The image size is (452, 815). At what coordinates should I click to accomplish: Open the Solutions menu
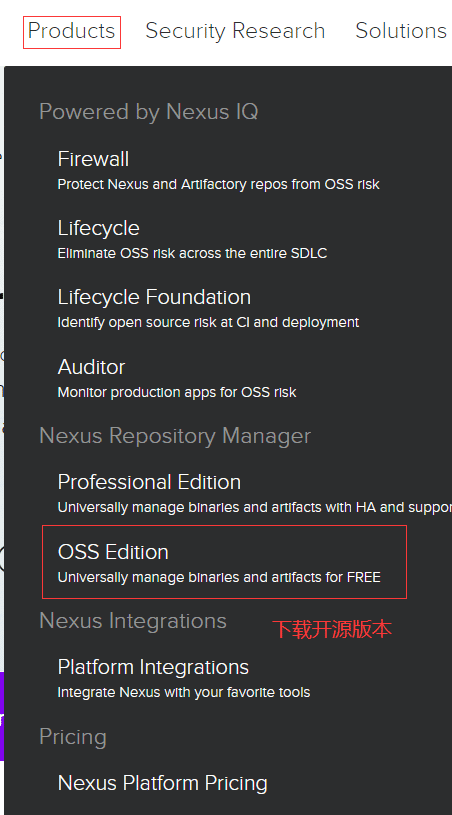[401, 31]
